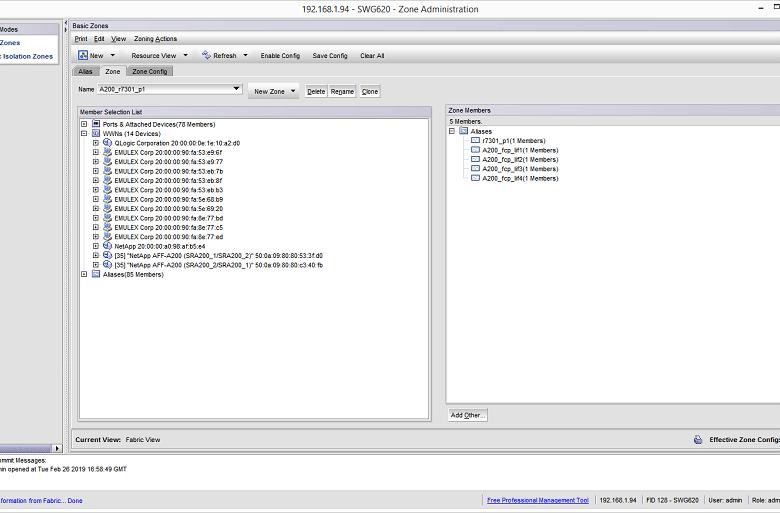Click the printer icon near Effective Zone Config

pyautogui.click(x=698, y=439)
